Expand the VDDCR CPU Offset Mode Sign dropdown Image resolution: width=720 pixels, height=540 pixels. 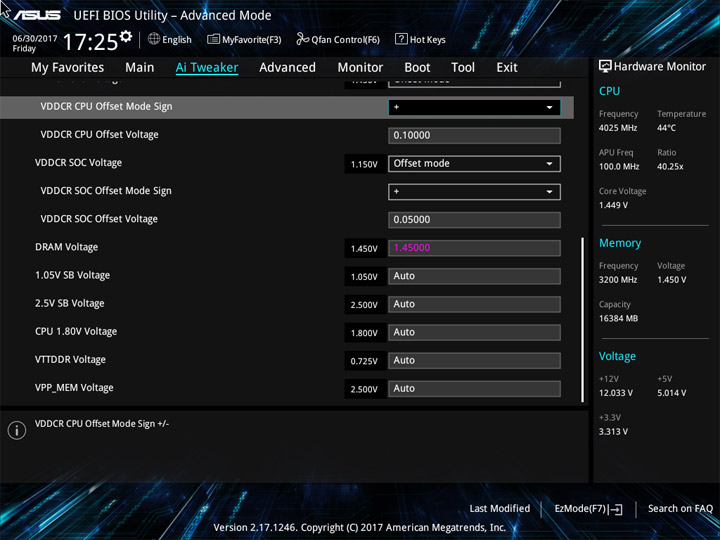[x=474, y=107]
